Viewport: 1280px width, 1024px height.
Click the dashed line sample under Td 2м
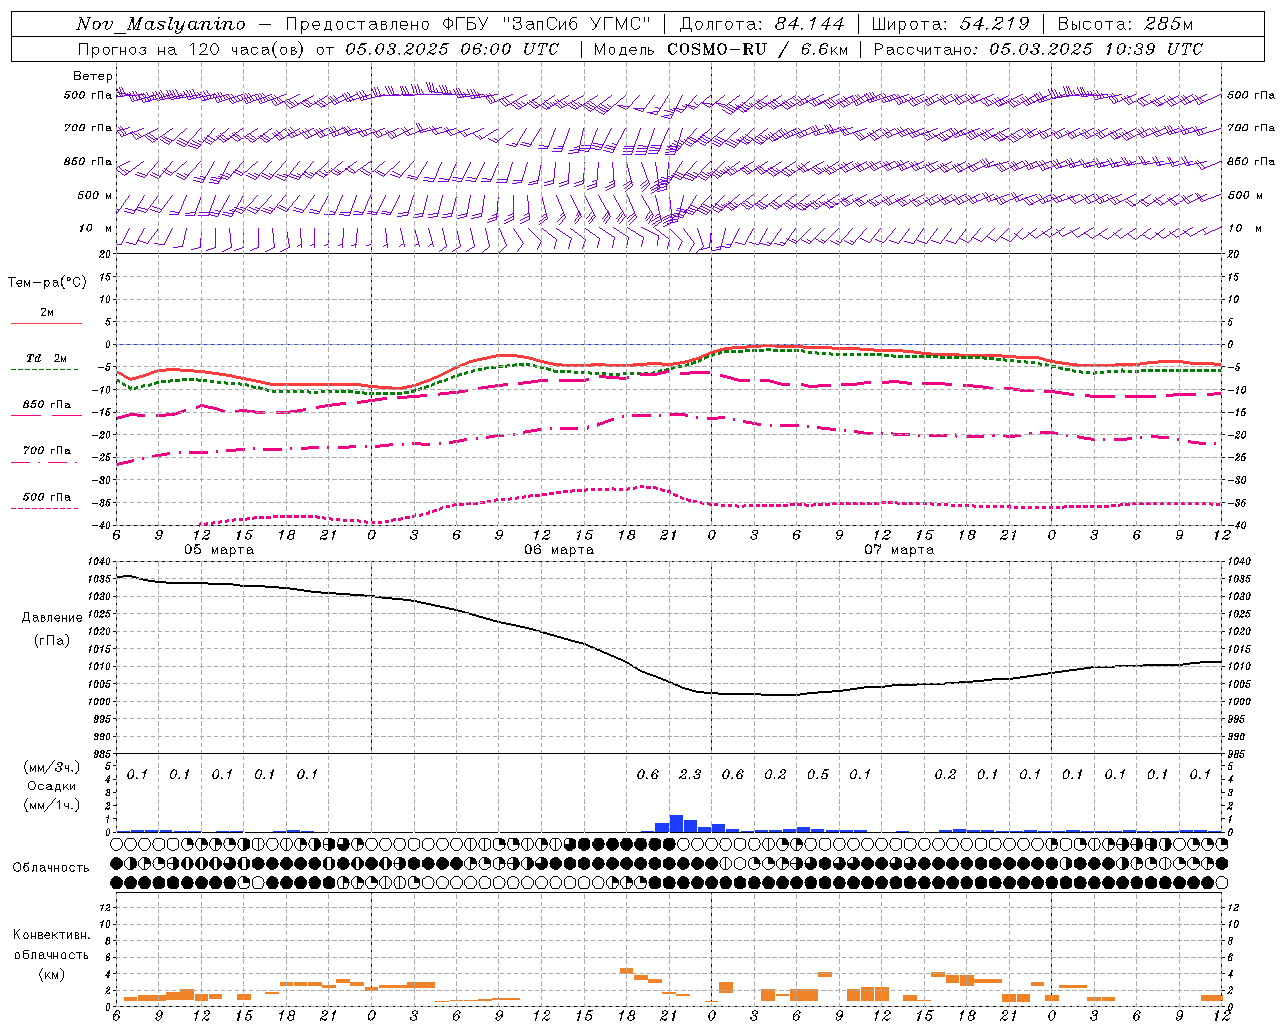pos(46,369)
